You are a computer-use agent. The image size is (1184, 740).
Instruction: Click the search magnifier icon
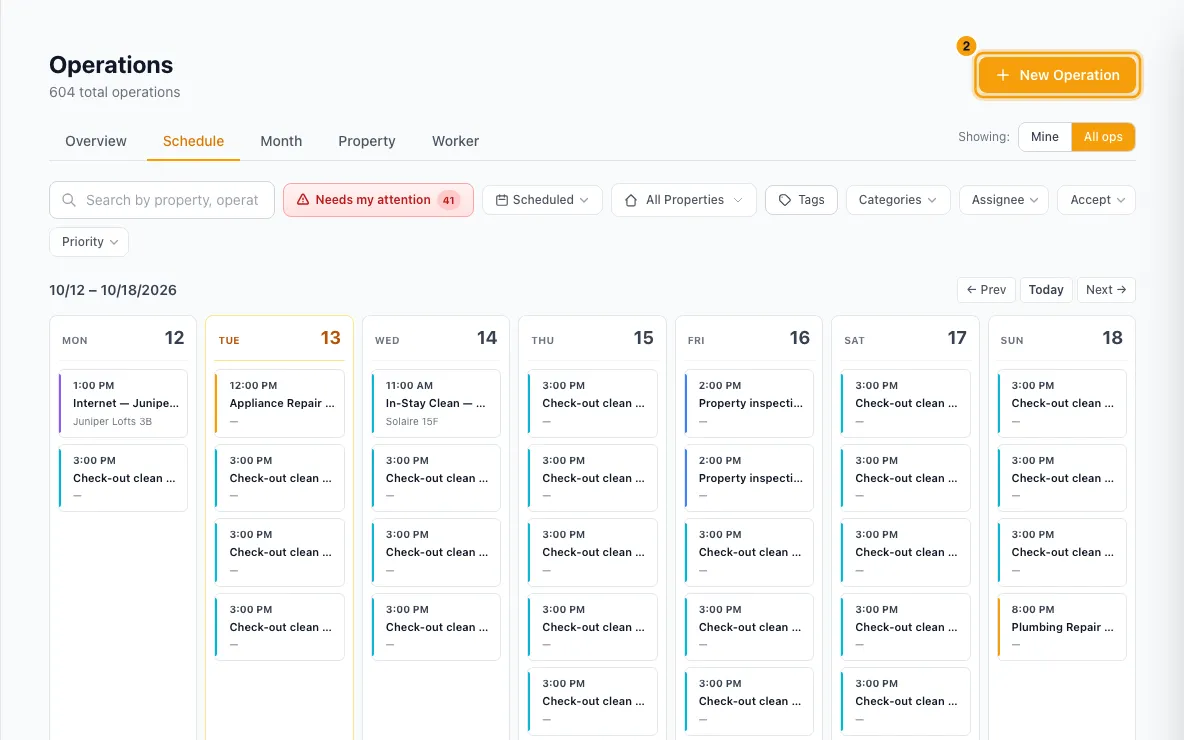pos(69,200)
